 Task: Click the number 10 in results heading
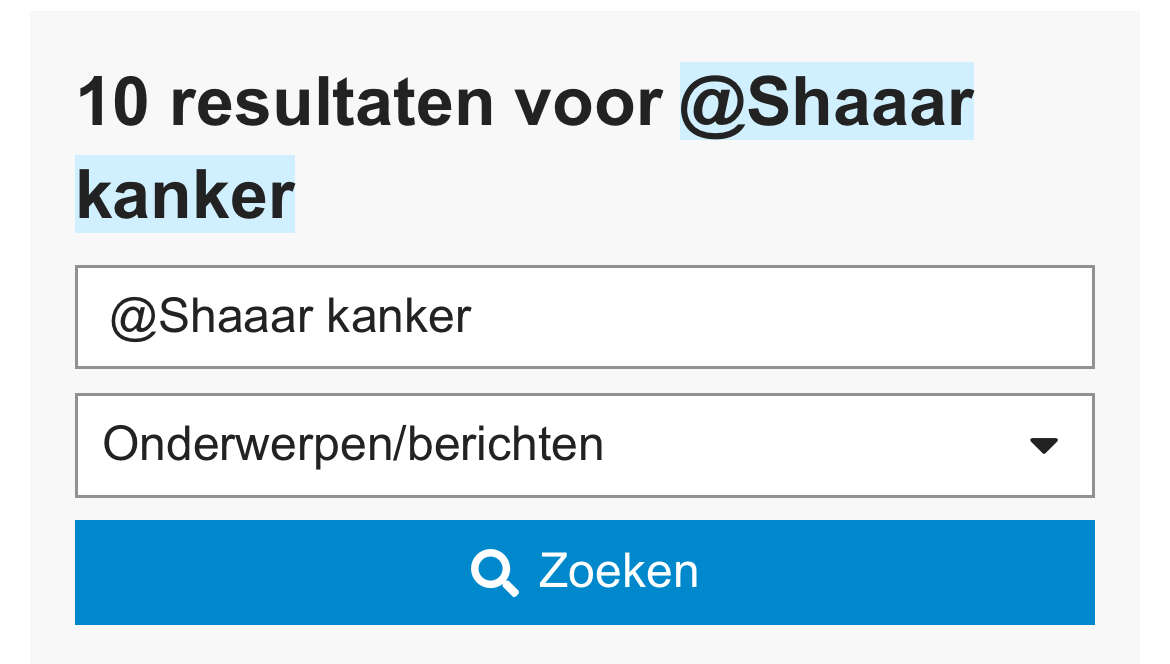pyautogui.click(x=113, y=101)
